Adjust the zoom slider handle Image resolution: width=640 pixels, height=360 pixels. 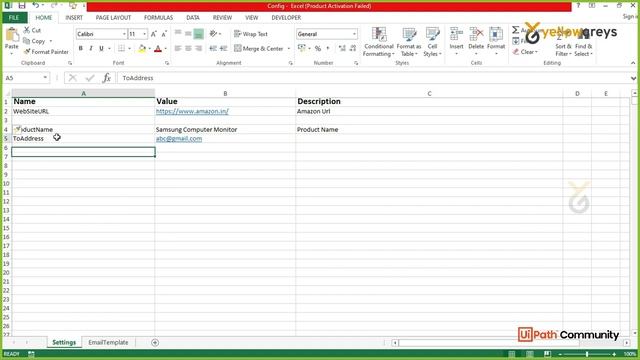587,354
